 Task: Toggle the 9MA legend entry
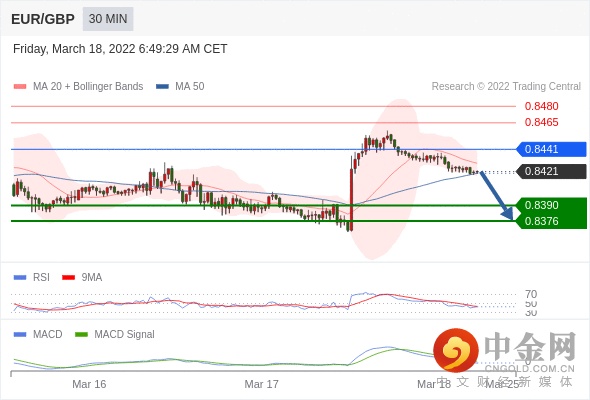click(82, 278)
